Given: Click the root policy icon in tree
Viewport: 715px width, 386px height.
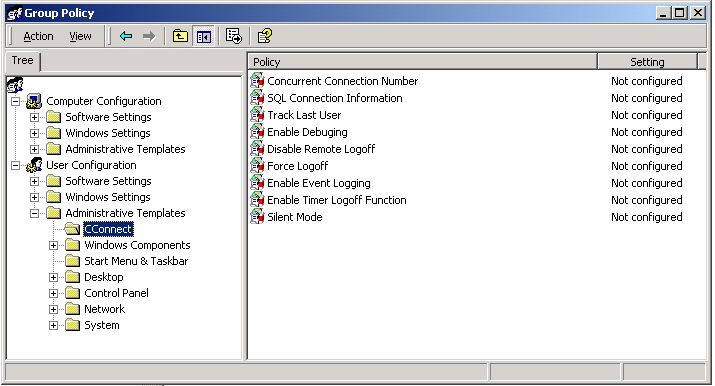Looking at the screenshot, I should (x=15, y=85).
